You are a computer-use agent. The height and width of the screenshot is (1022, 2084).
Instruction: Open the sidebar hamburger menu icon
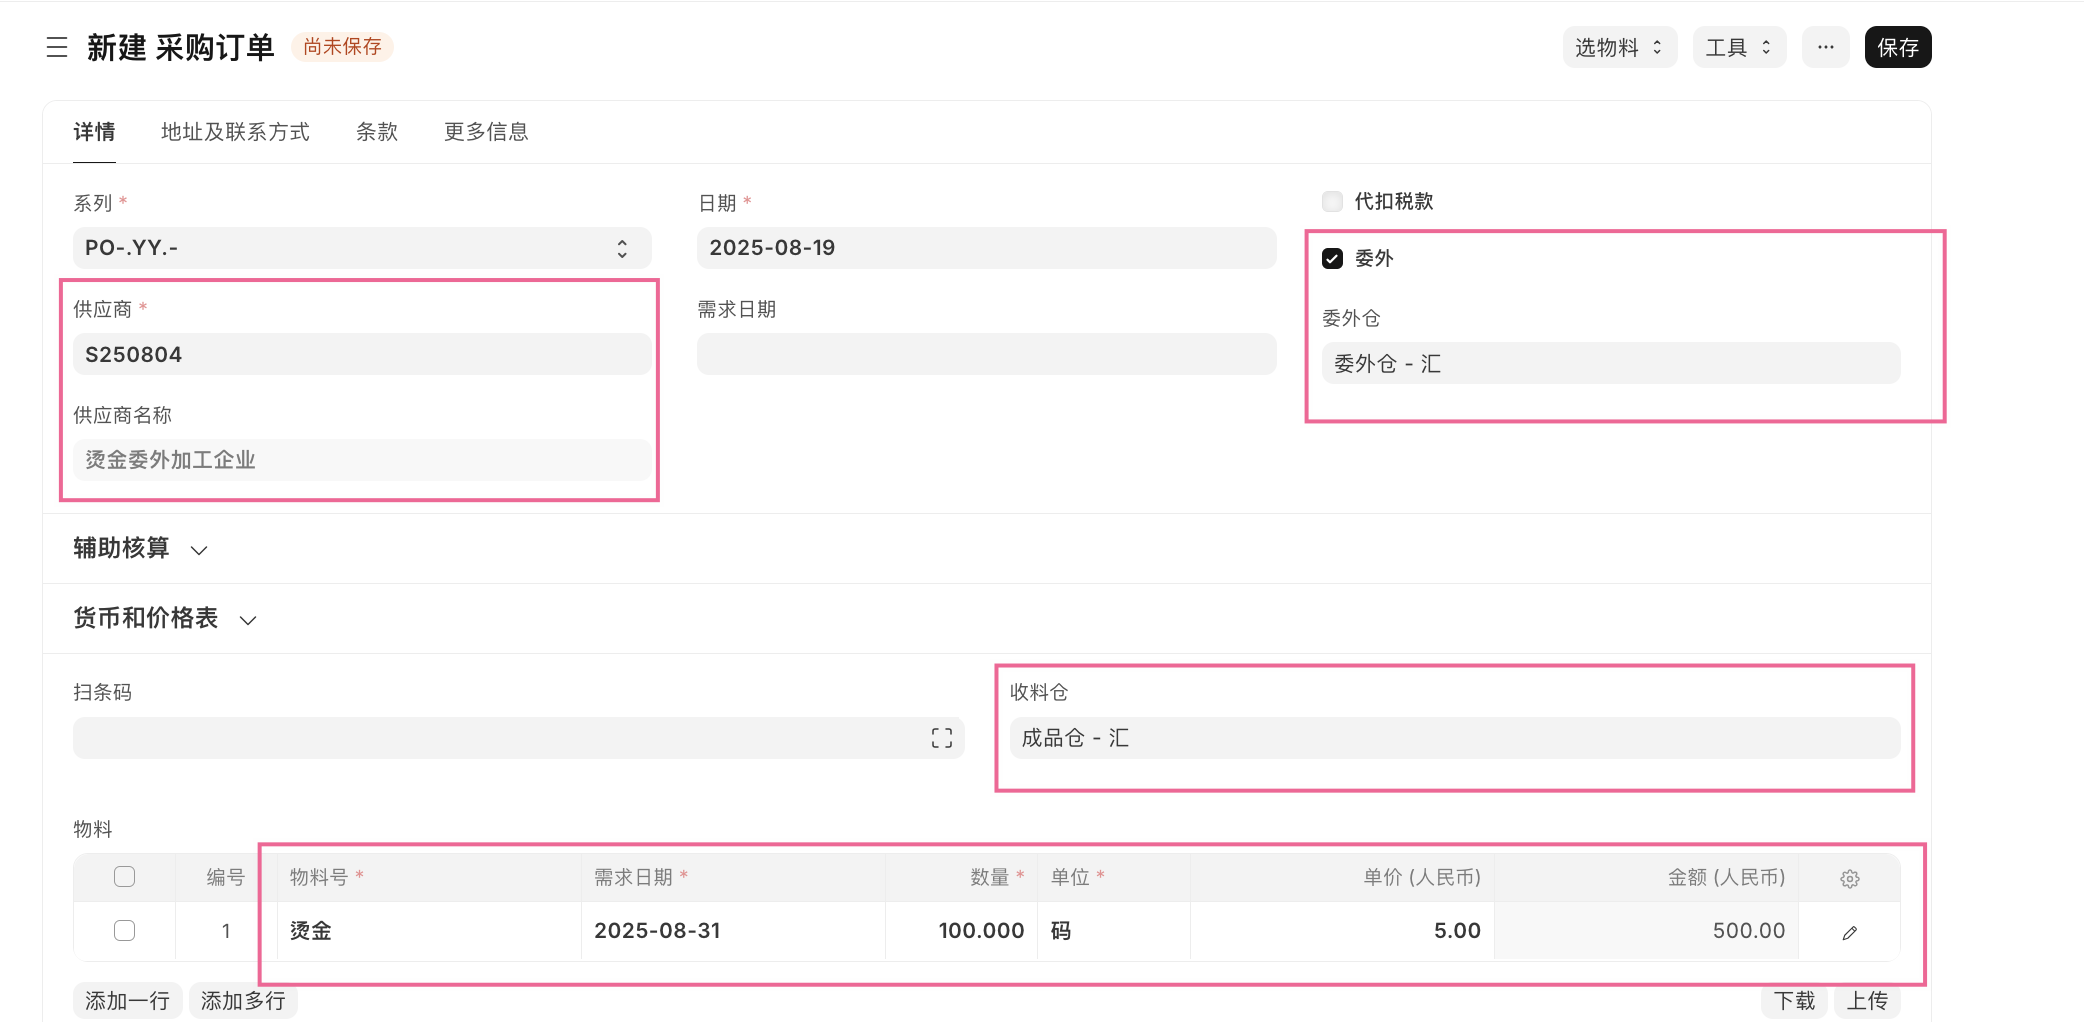tap(57, 47)
